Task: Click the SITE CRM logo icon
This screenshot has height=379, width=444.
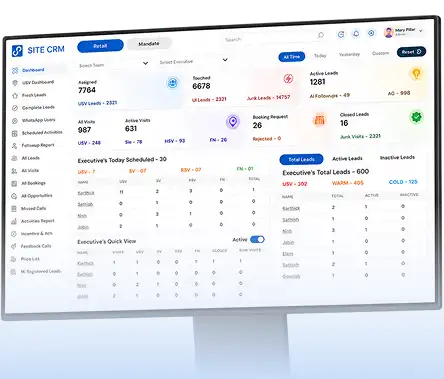Action: (x=17, y=51)
